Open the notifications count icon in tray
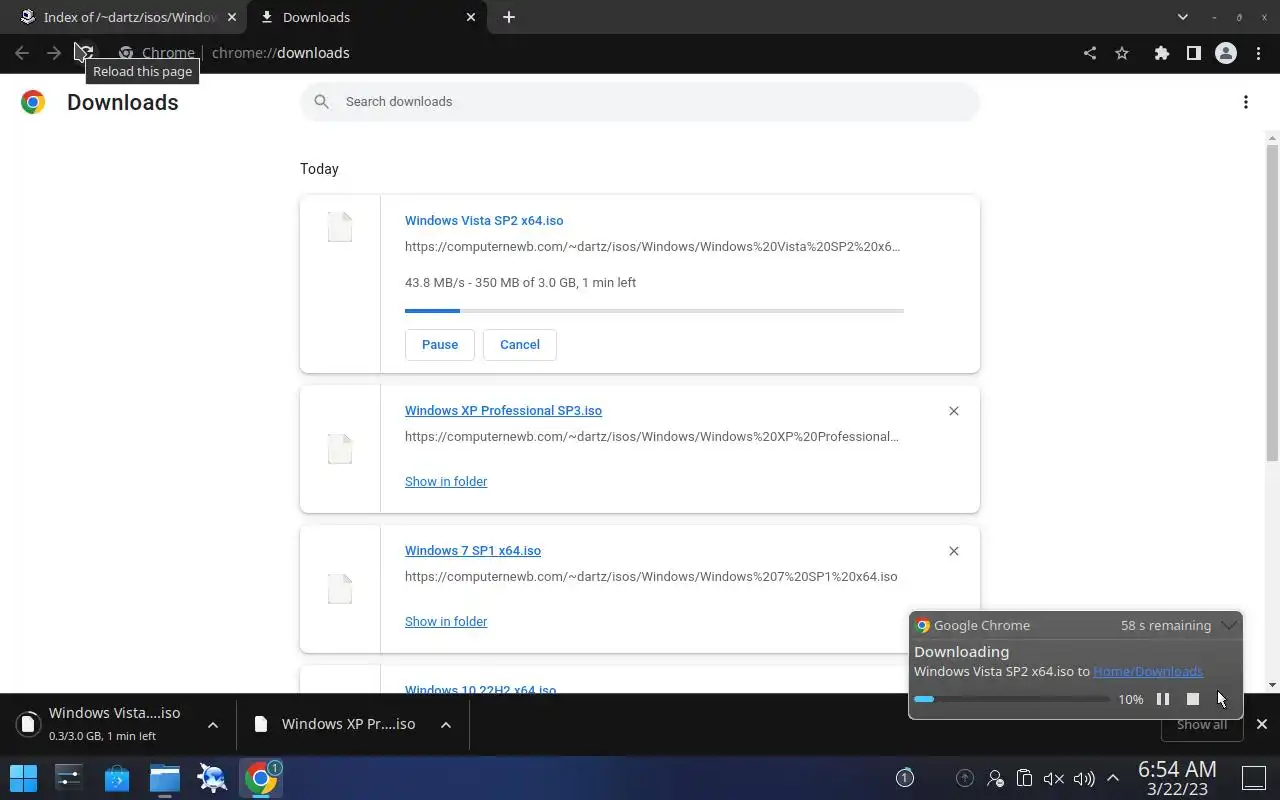 click(905, 778)
